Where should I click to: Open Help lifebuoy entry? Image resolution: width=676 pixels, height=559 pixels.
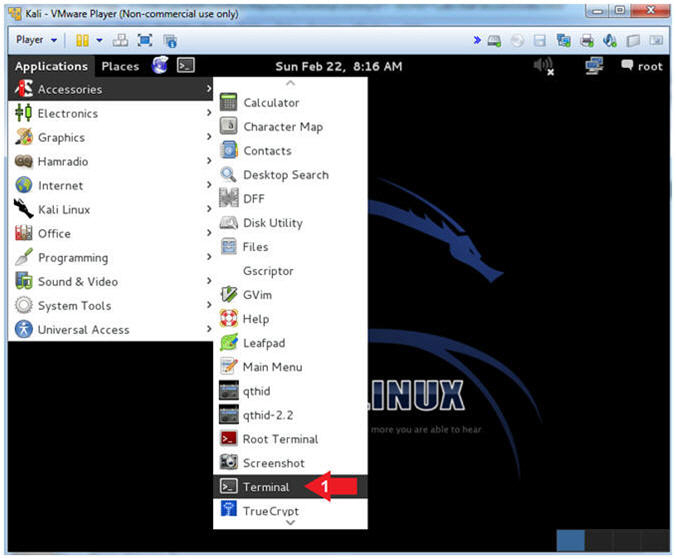[x=290, y=319]
